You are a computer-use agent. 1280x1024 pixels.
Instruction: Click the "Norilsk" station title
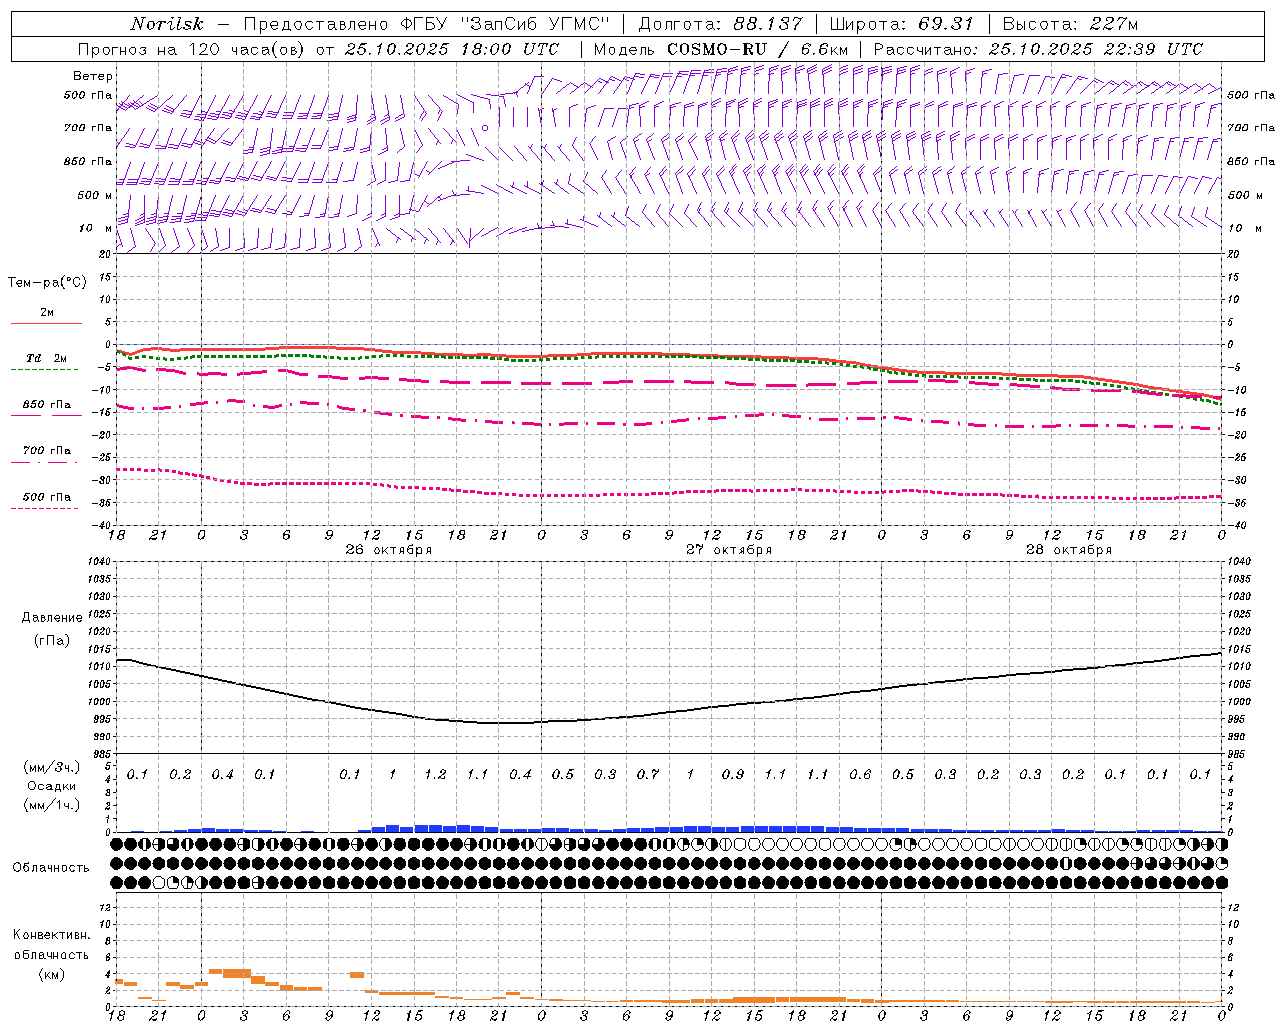(x=166, y=24)
